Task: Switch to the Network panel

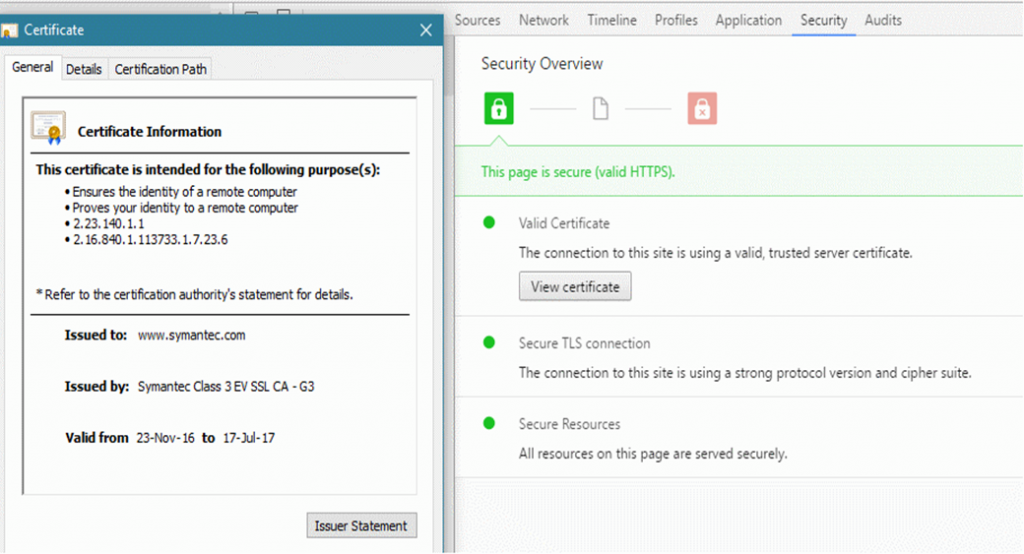Action: 544,20
